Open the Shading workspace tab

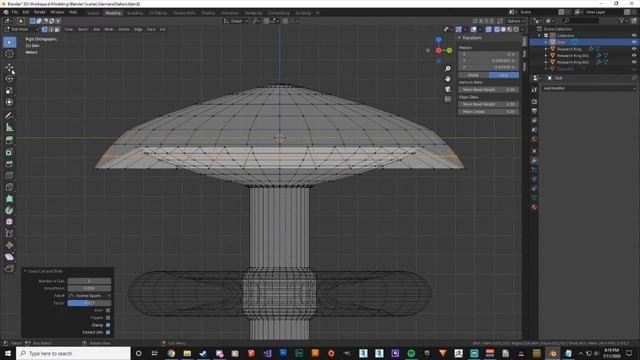(208, 13)
